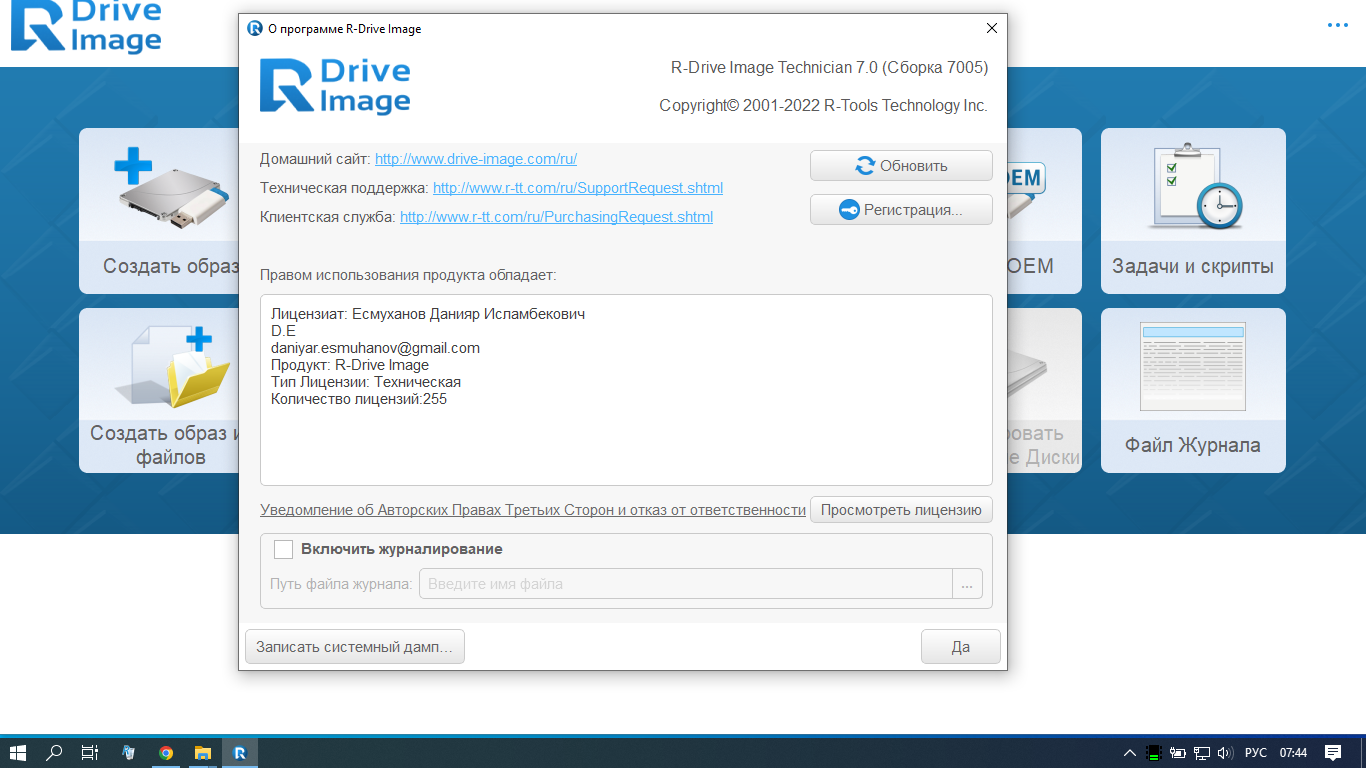Enable the Включить журналирование checkbox

coord(284,549)
